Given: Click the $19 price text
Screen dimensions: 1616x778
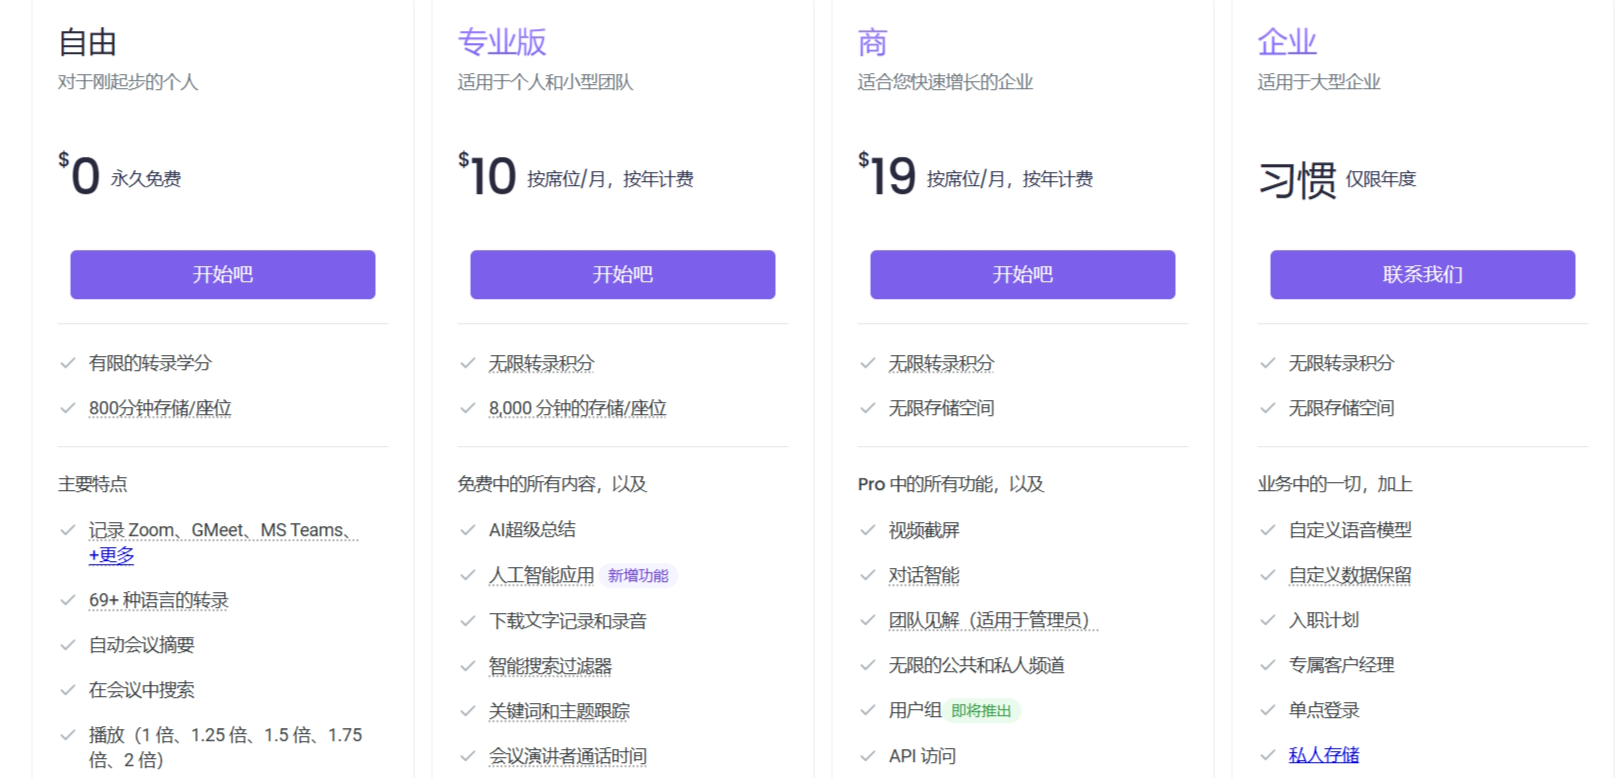Looking at the screenshot, I should [887, 175].
